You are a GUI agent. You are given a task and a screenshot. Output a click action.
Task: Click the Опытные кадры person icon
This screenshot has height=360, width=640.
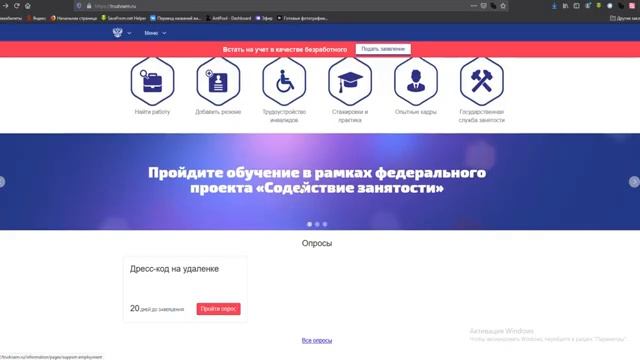[416, 81]
